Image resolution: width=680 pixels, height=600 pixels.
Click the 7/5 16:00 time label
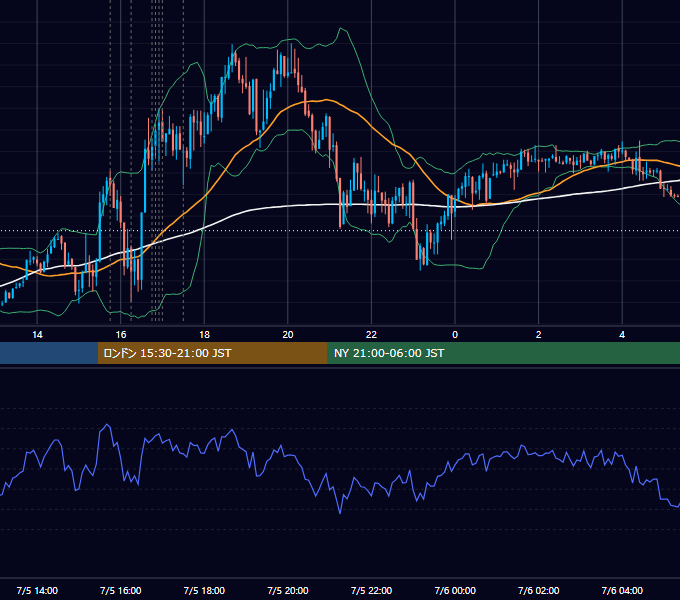[x=121, y=590]
